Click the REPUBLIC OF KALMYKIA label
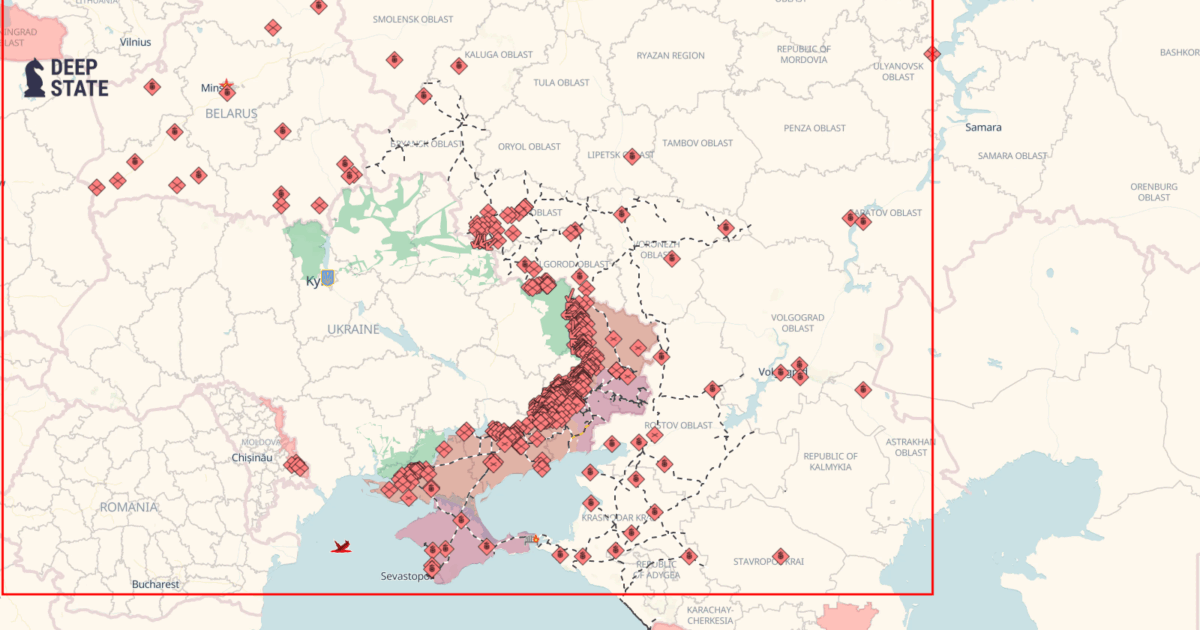The width and height of the screenshot is (1200, 630). coord(831,461)
